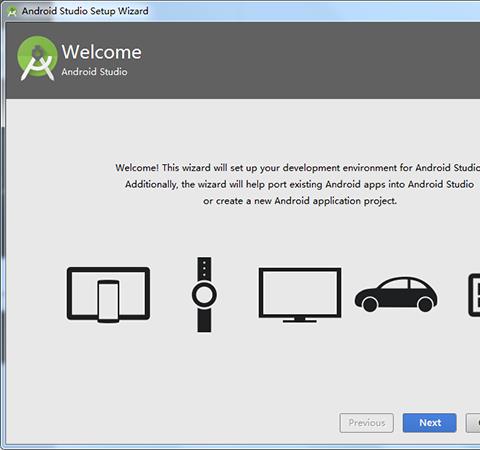The width and height of the screenshot is (480, 450).
Task: Click the line 'Additionally, the wizard will help port'
Action: click(x=299, y=184)
